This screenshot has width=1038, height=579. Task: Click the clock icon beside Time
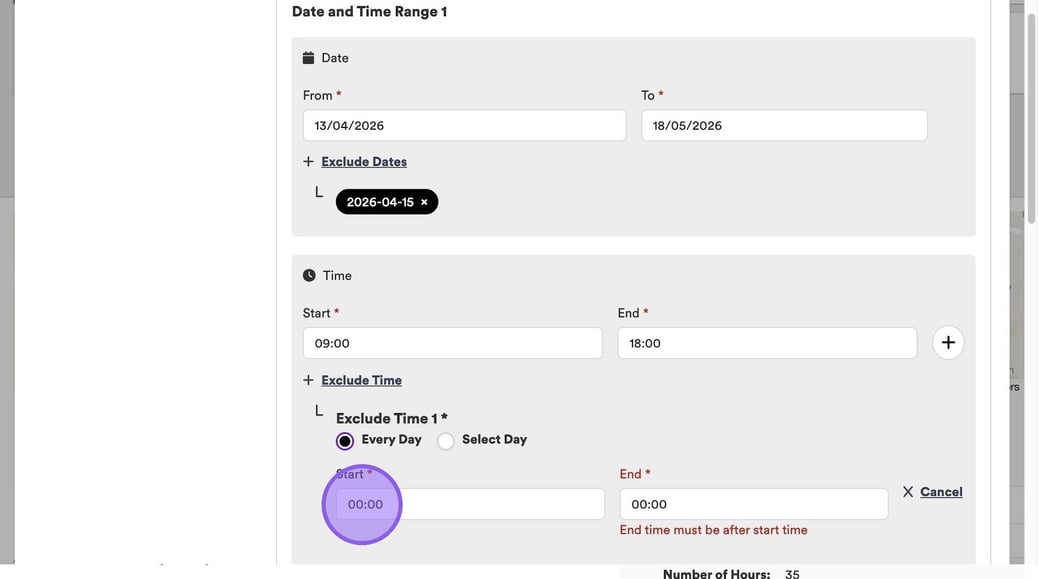pyautogui.click(x=309, y=275)
